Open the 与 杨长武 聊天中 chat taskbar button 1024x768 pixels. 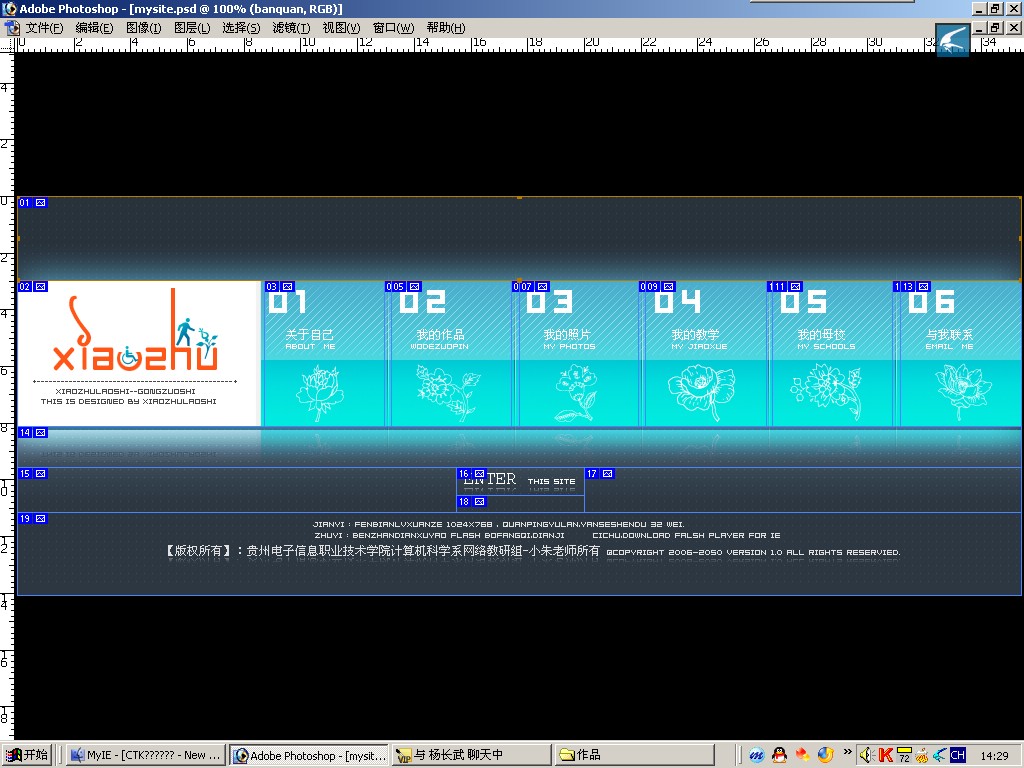[472, 755]
